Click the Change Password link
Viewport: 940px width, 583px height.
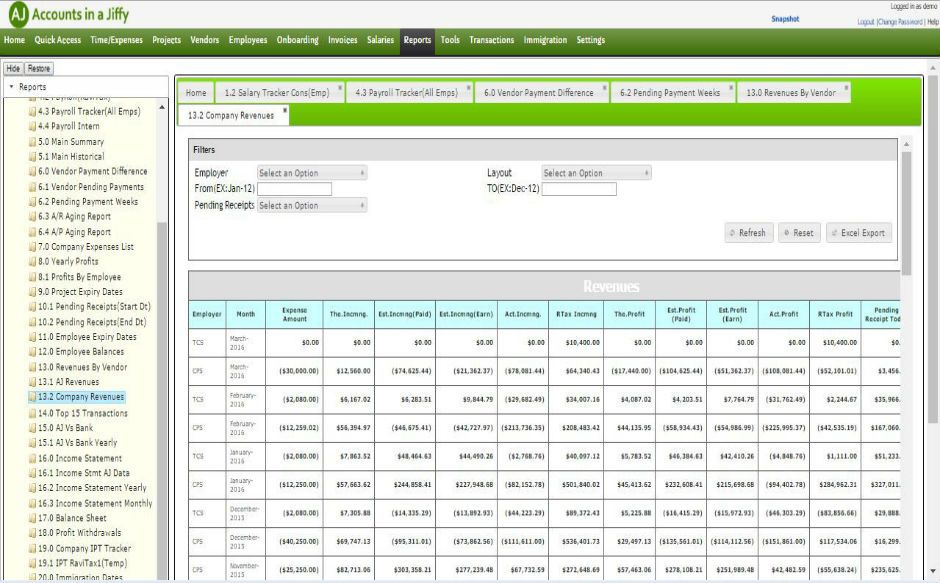point(900,22)
